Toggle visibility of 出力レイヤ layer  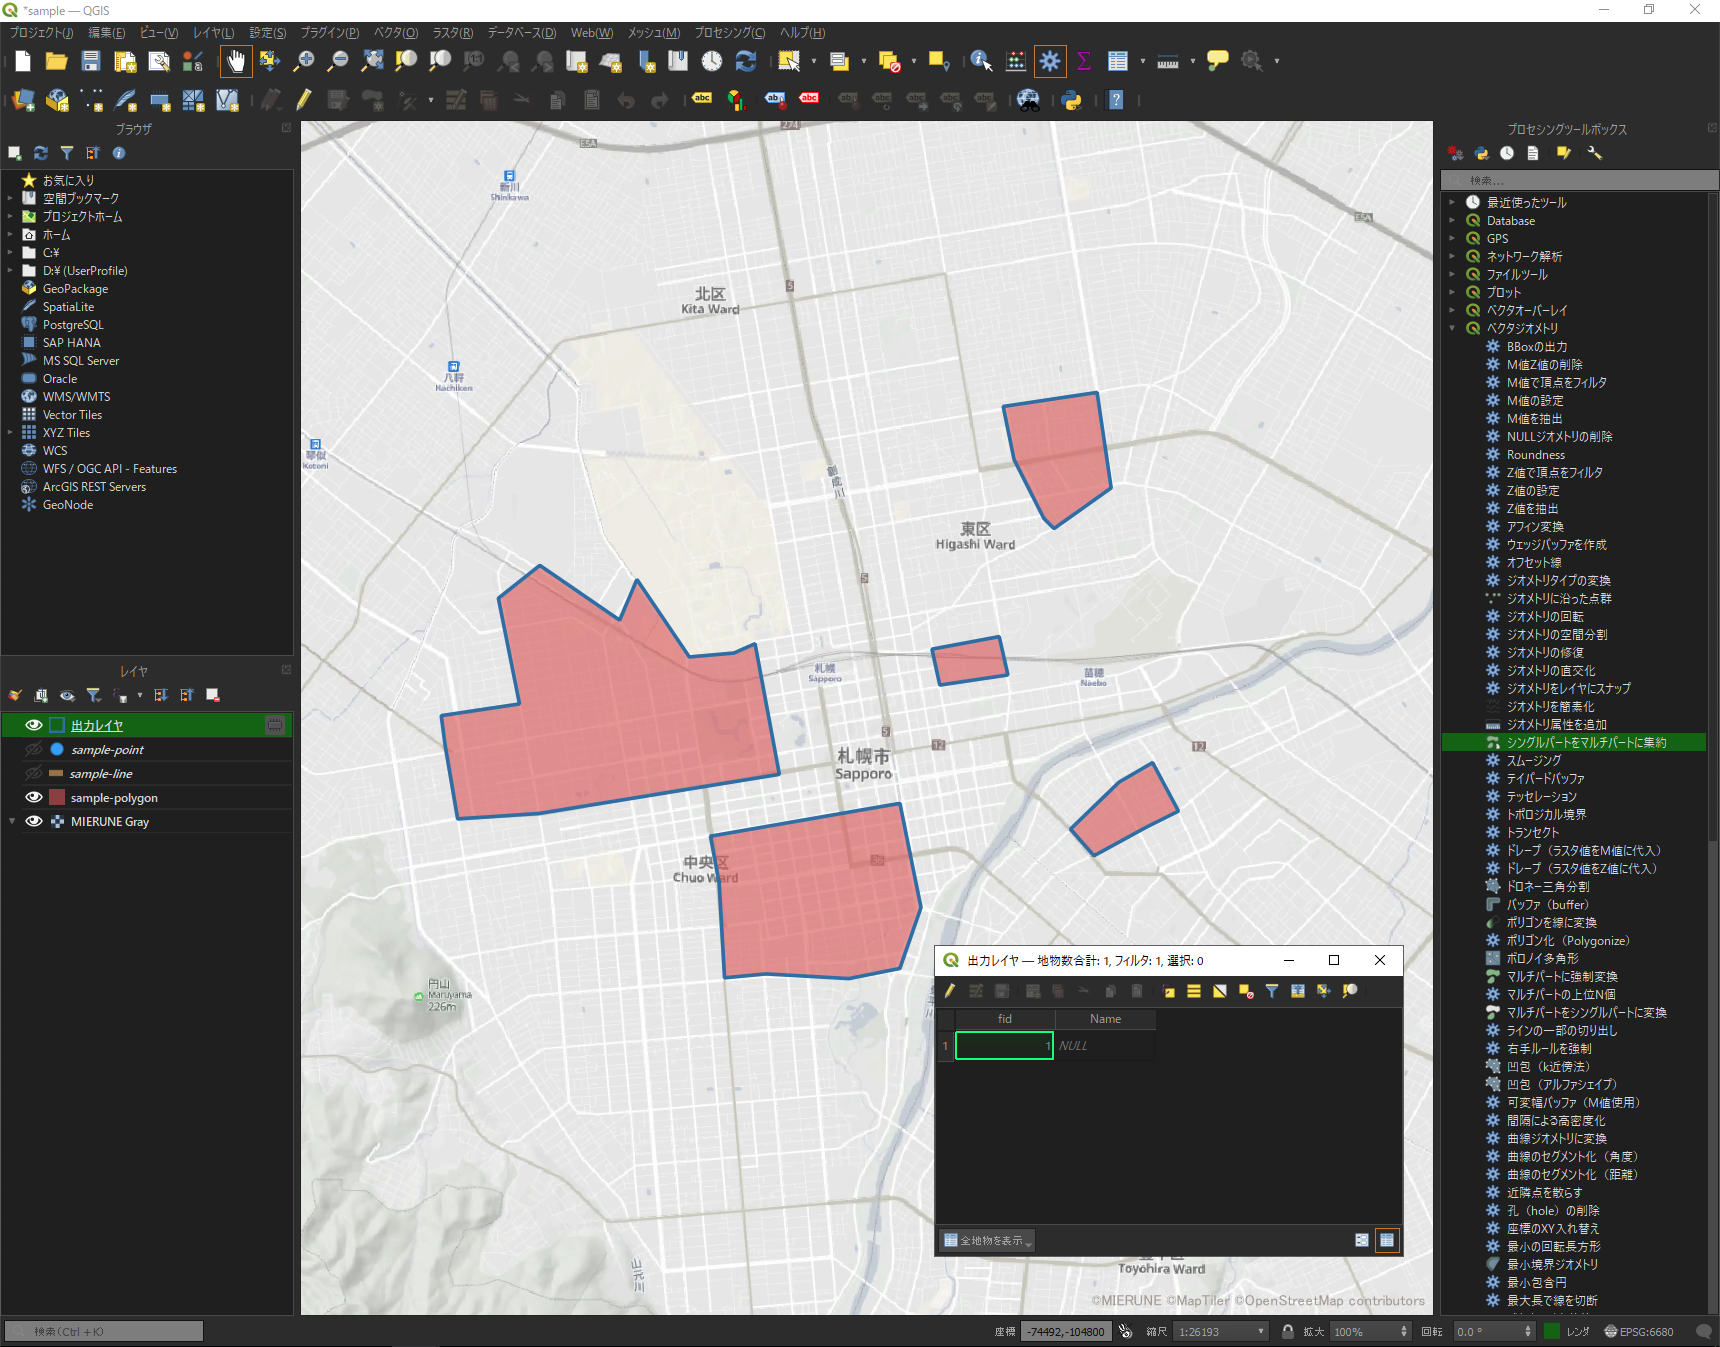[x=34, y=725]
